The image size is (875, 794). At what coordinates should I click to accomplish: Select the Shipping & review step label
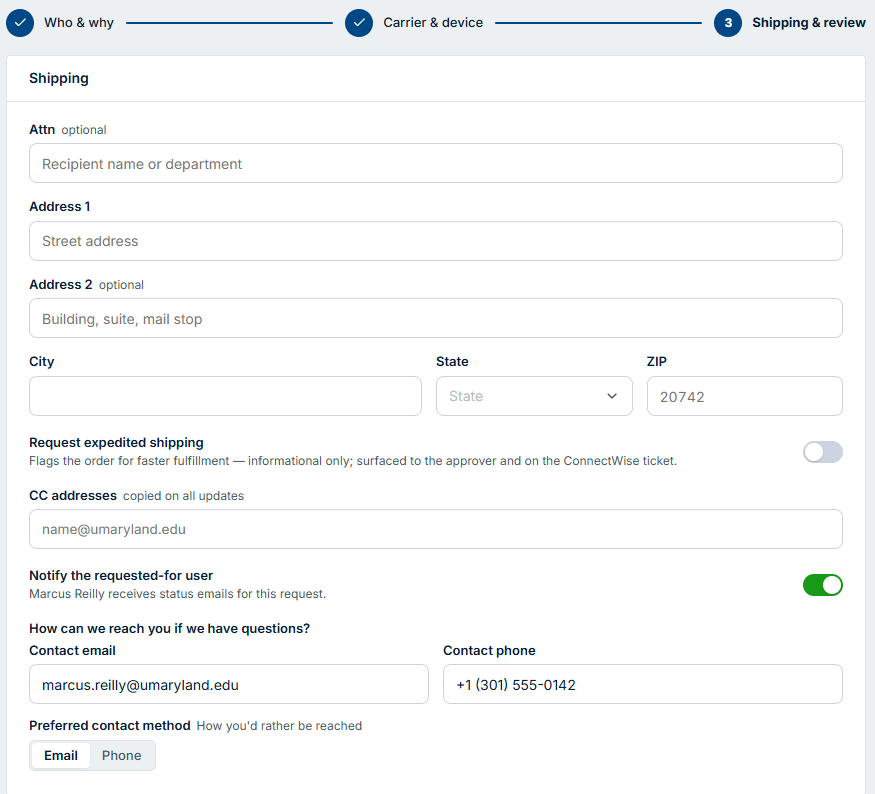point(809,23)
